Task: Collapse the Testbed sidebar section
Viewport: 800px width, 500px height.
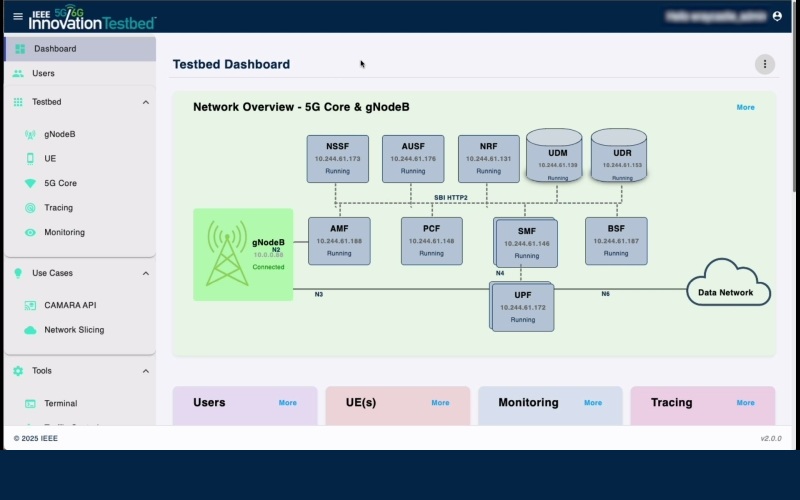Action: click(145, 102)
